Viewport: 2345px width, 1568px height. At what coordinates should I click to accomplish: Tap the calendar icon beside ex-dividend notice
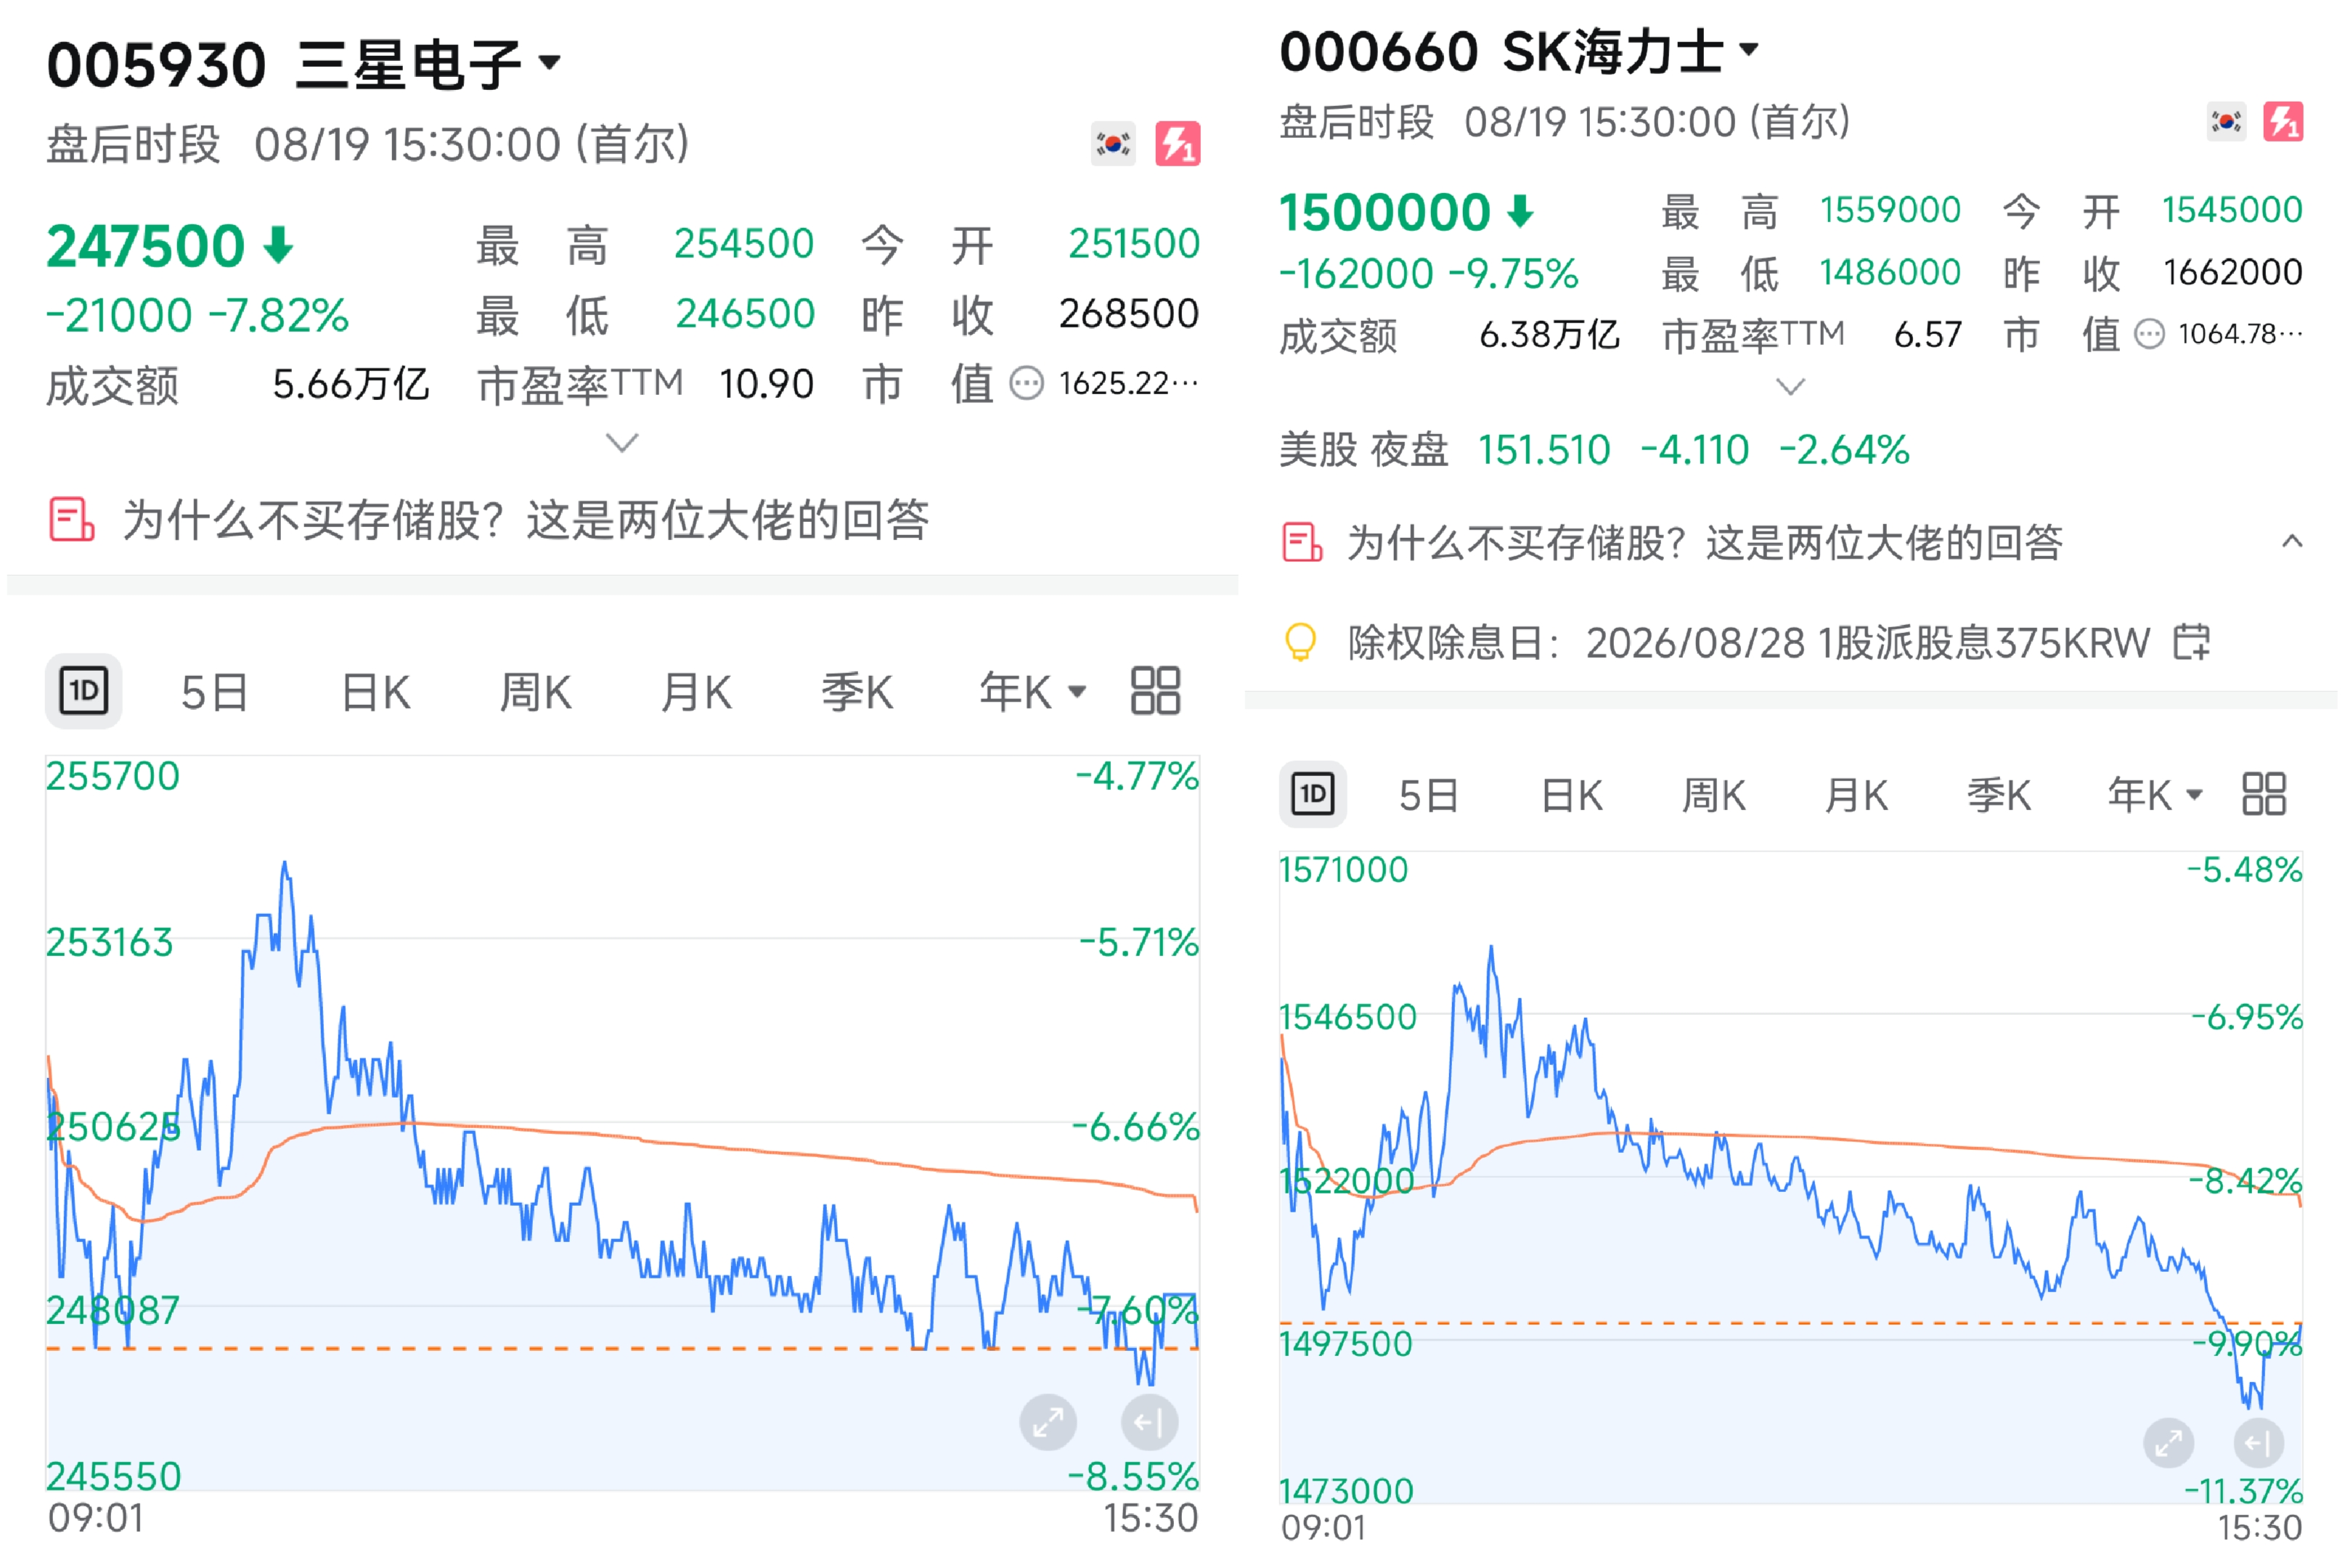(x=2191, y=642)
